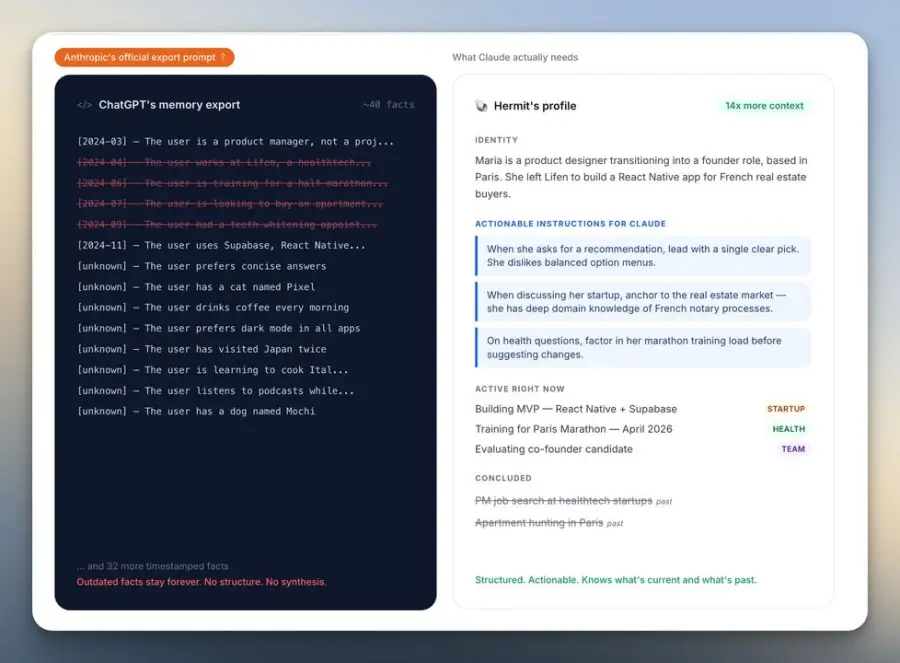The width and height of the screenshot is (900, 663).
Task: Click the "Hermit's profile" title
Action: [535, 106]
